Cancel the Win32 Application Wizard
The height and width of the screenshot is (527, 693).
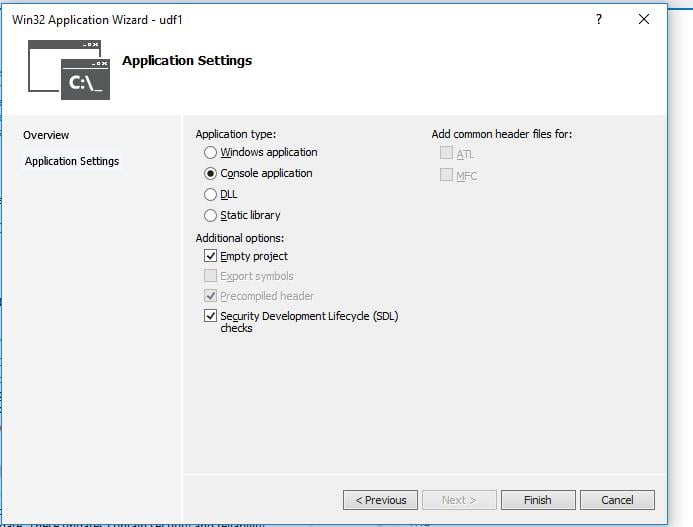[617, 500]
